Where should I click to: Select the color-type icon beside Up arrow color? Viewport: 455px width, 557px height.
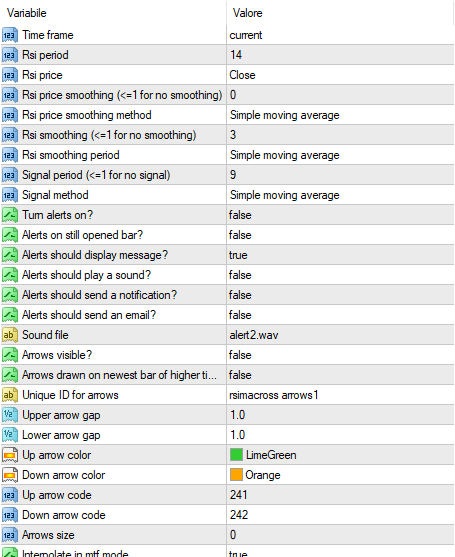[10, 455]
